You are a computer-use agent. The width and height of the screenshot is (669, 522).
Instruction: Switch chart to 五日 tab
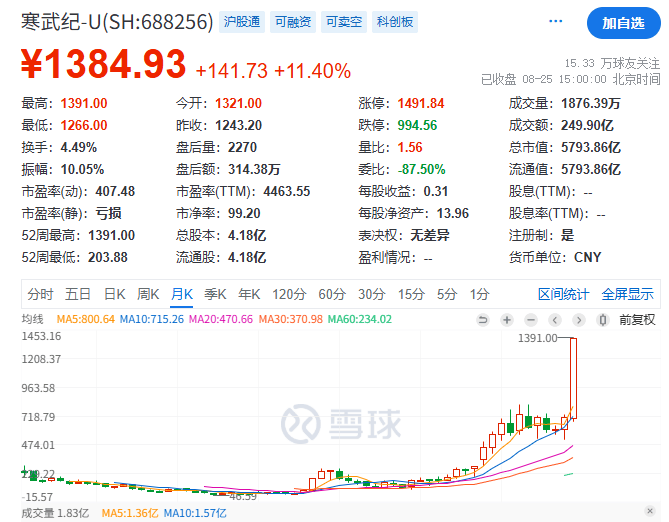click(x=78, y=294)
